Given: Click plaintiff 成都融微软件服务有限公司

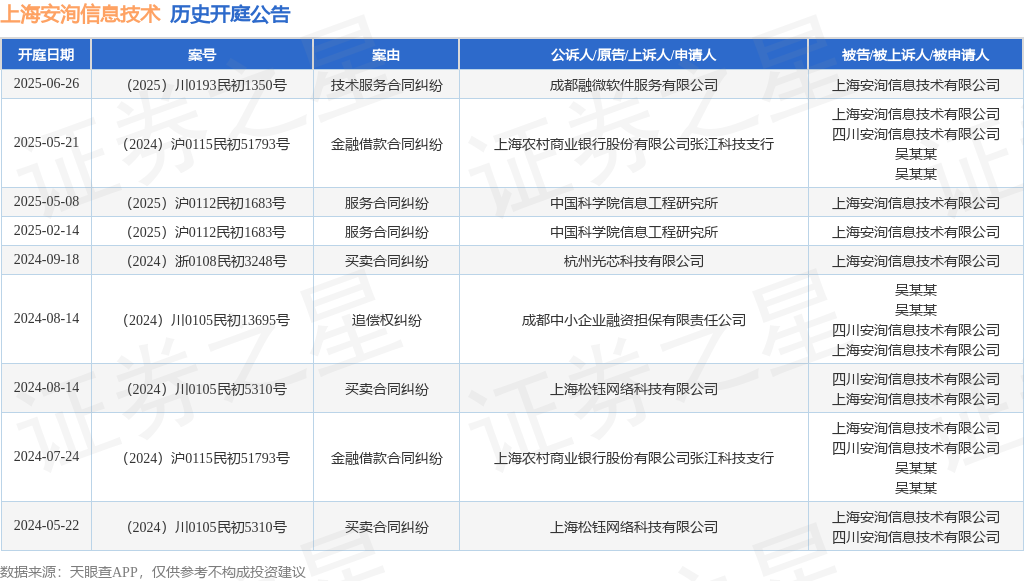Looking at the screenshot, I should click(x=633, y=85).
